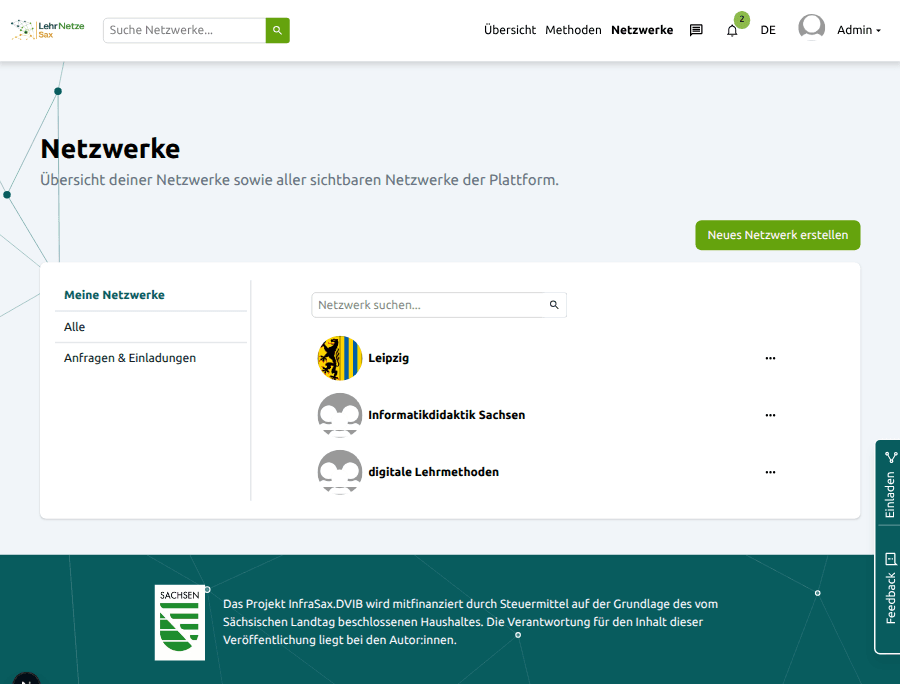
Task: Go to Übersicht page
Action: coord(510,30)
